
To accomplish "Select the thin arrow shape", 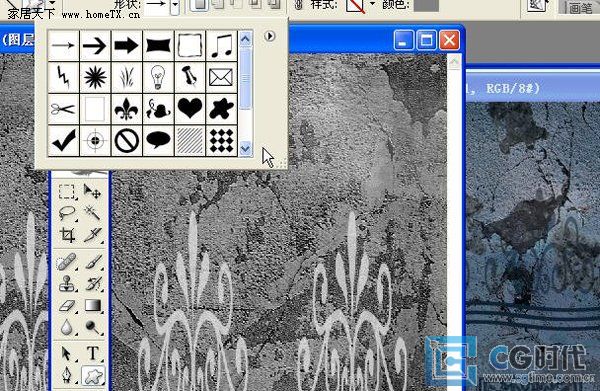I will [x=64, y=46].
